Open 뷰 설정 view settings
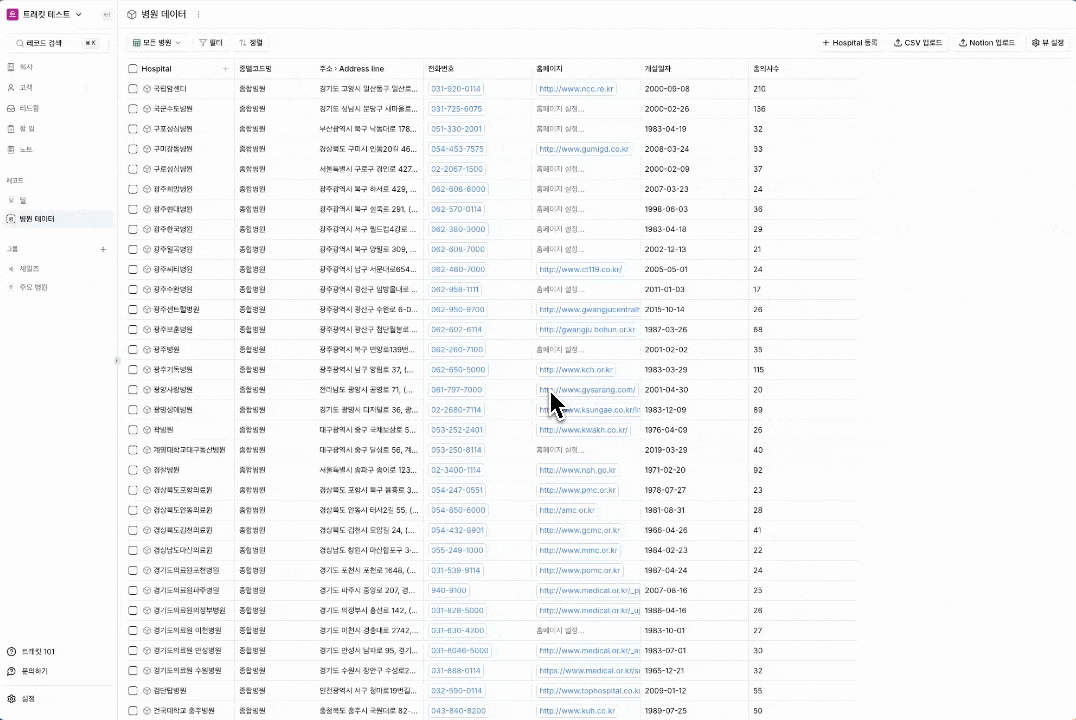The width and height of the screenshot is (1076, 720). (x=1048, y=43)
